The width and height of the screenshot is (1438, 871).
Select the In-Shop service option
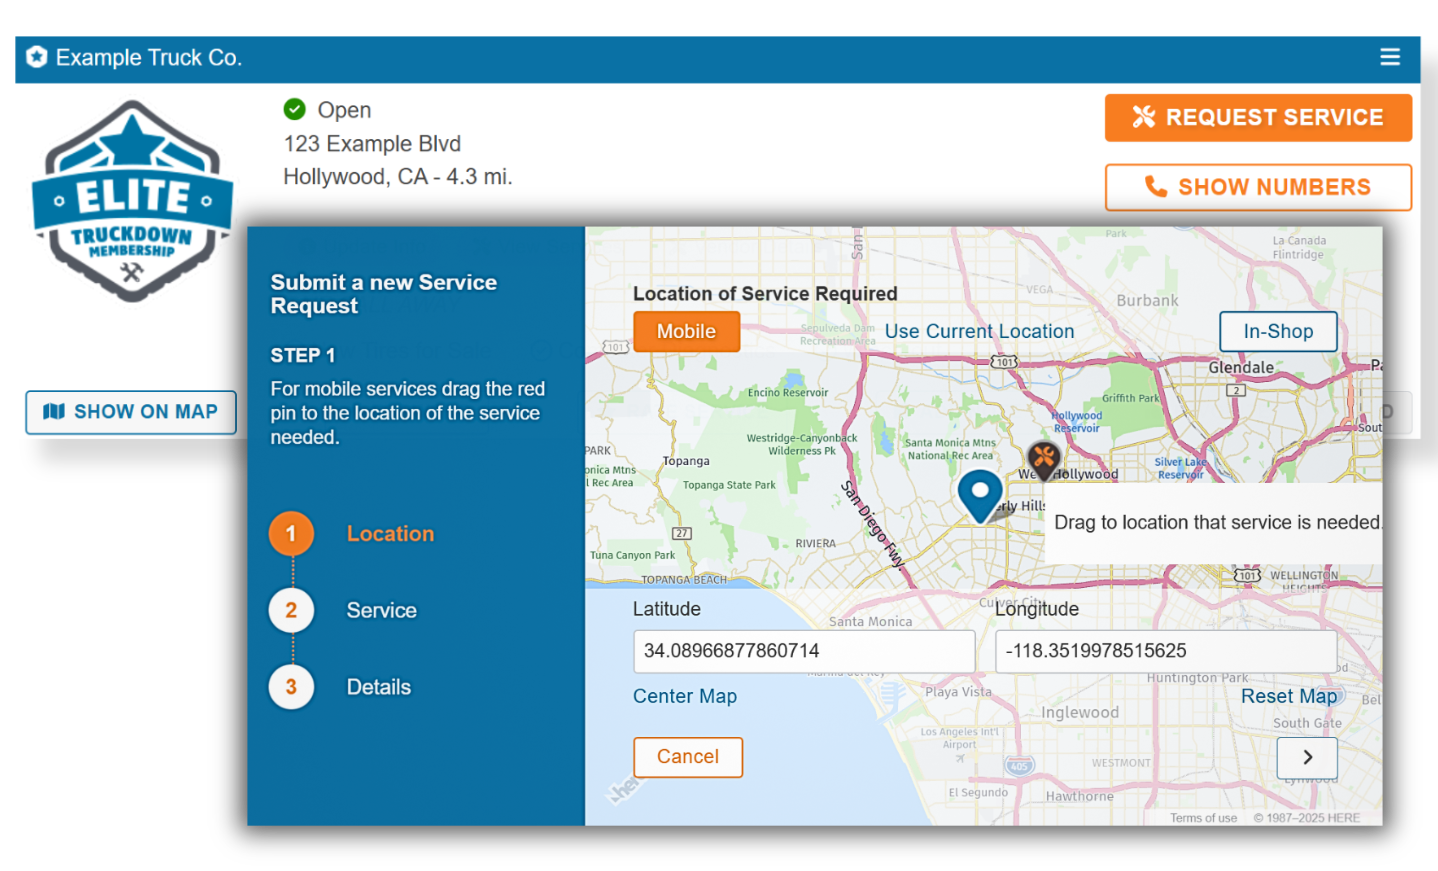point(1277,331)
